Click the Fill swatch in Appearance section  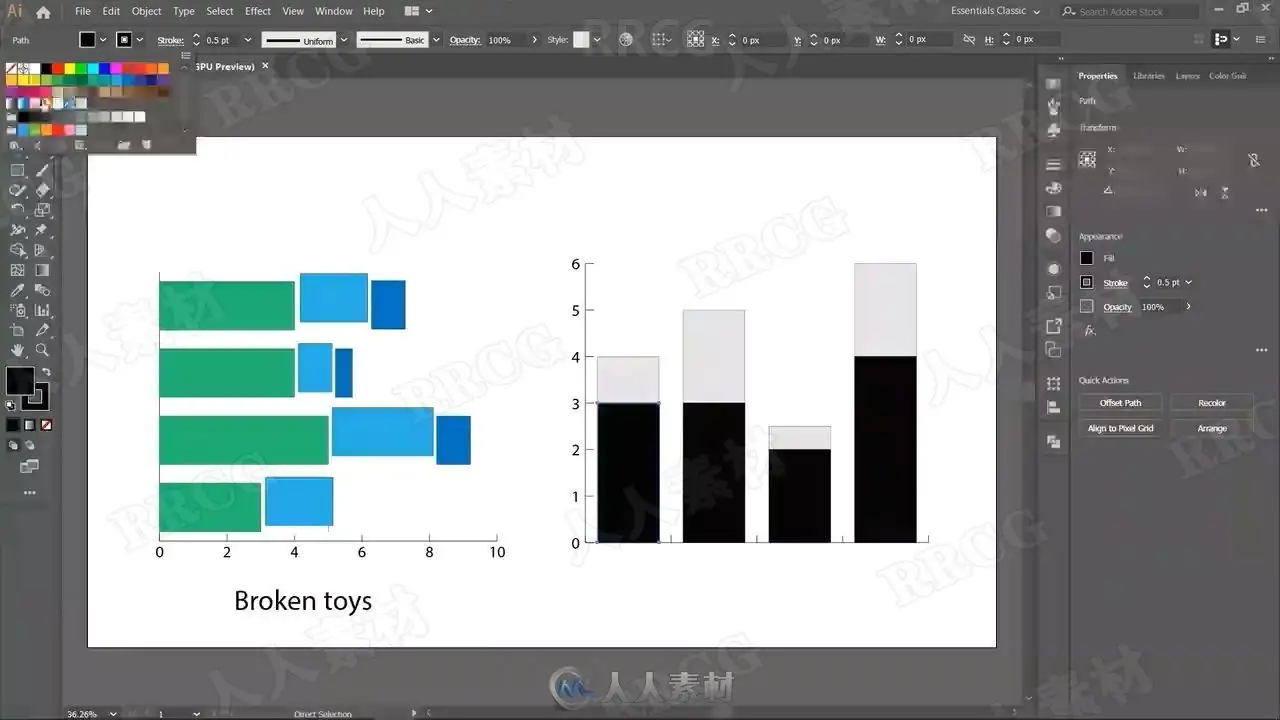[x=1087, y=258]
